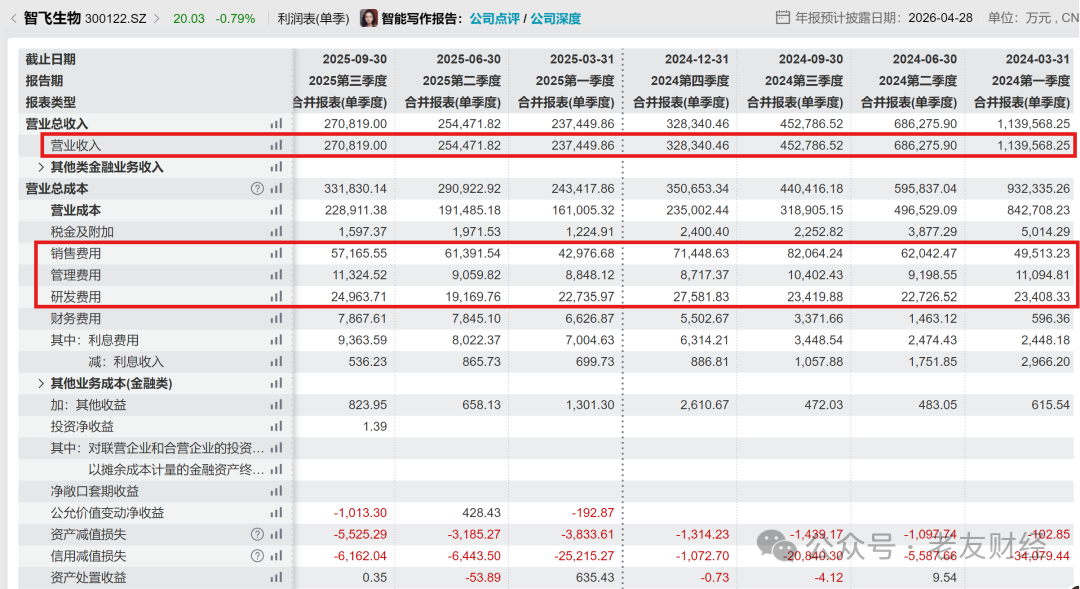Click row label 以摊余成本计量的金融资产终
The width and height of the screenshot is (1080, 589).
pos(176,470)
